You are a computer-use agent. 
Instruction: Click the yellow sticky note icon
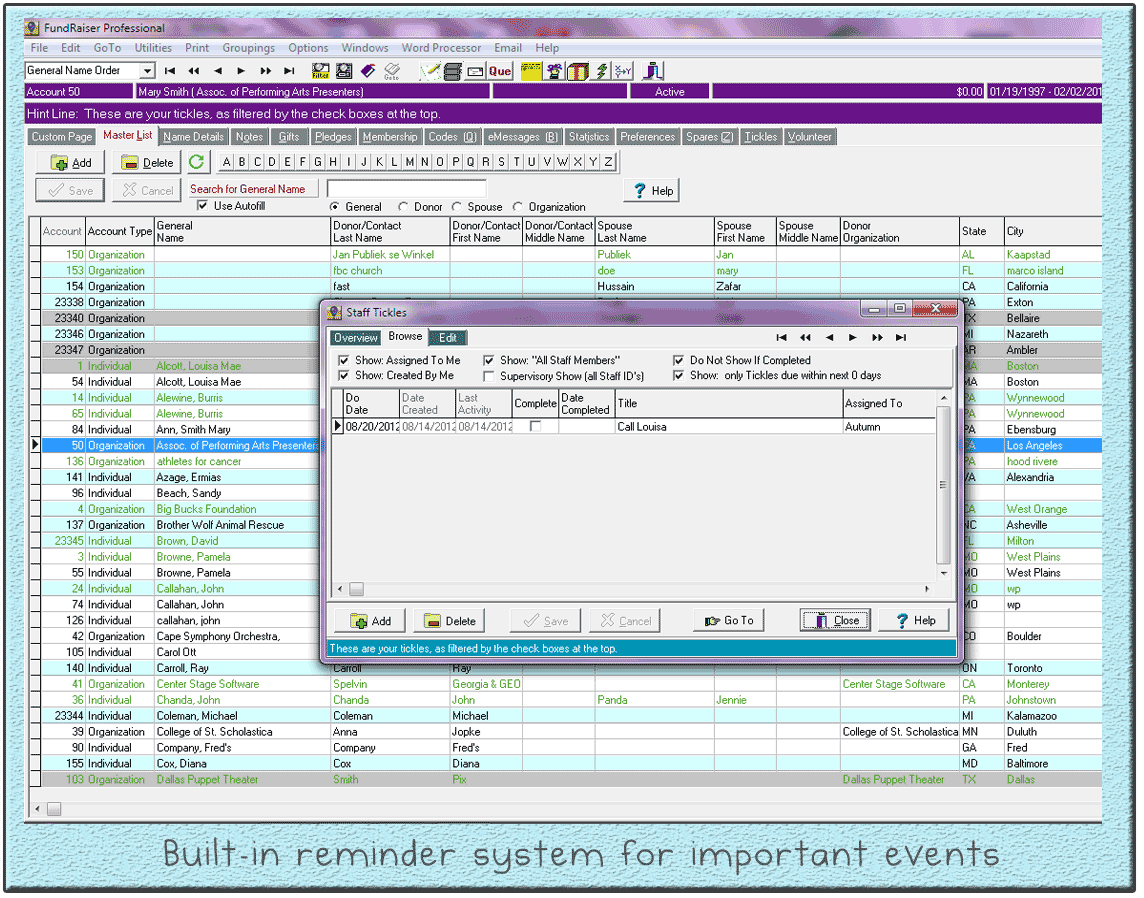pyautogui.click(x=532, y=71)
